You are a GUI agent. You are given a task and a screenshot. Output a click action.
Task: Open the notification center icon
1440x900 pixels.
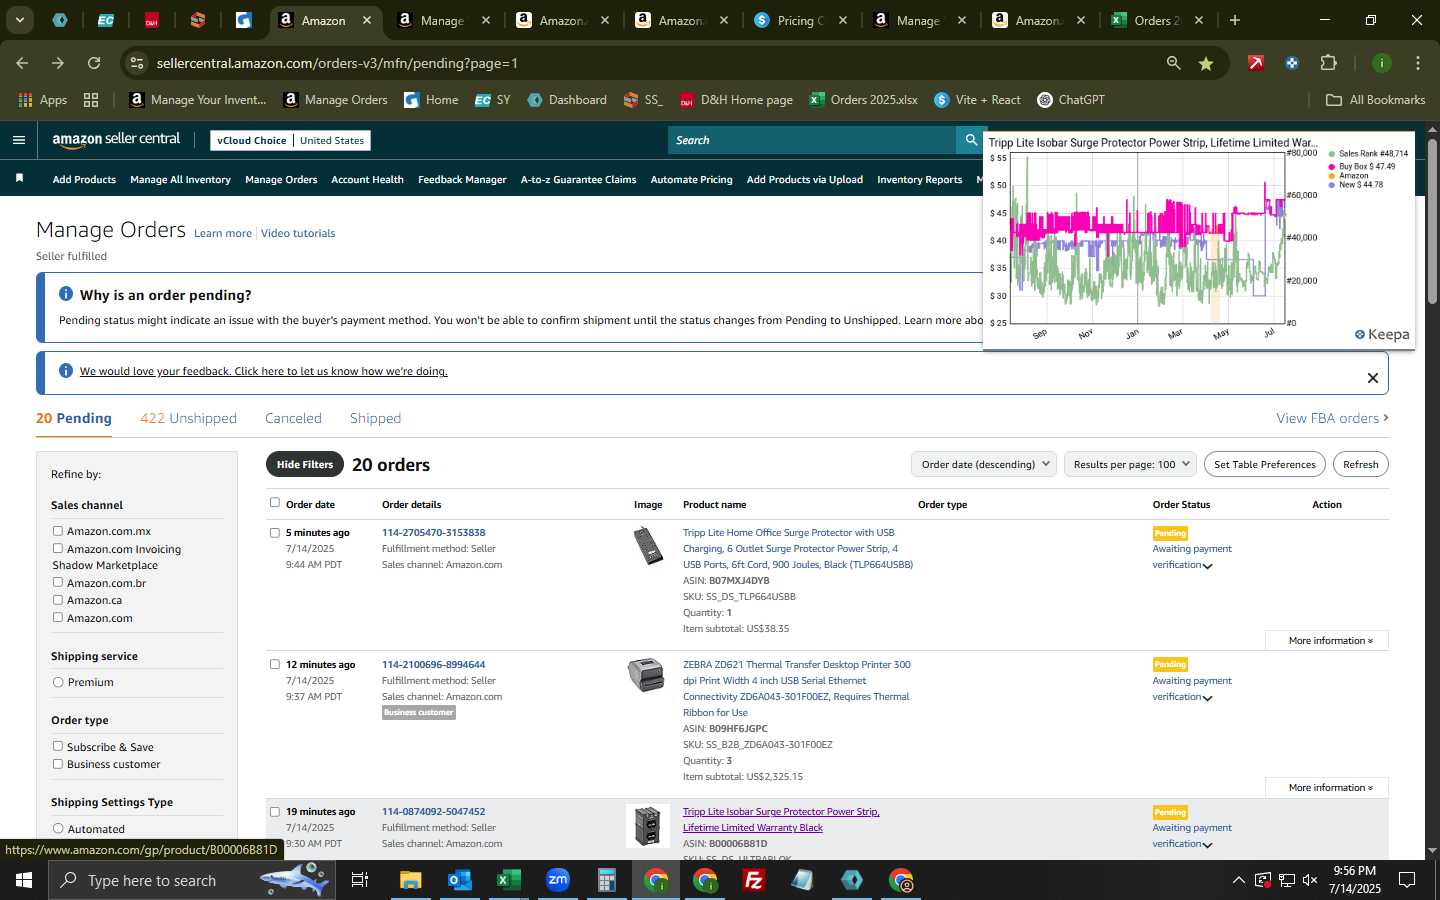1407,880
